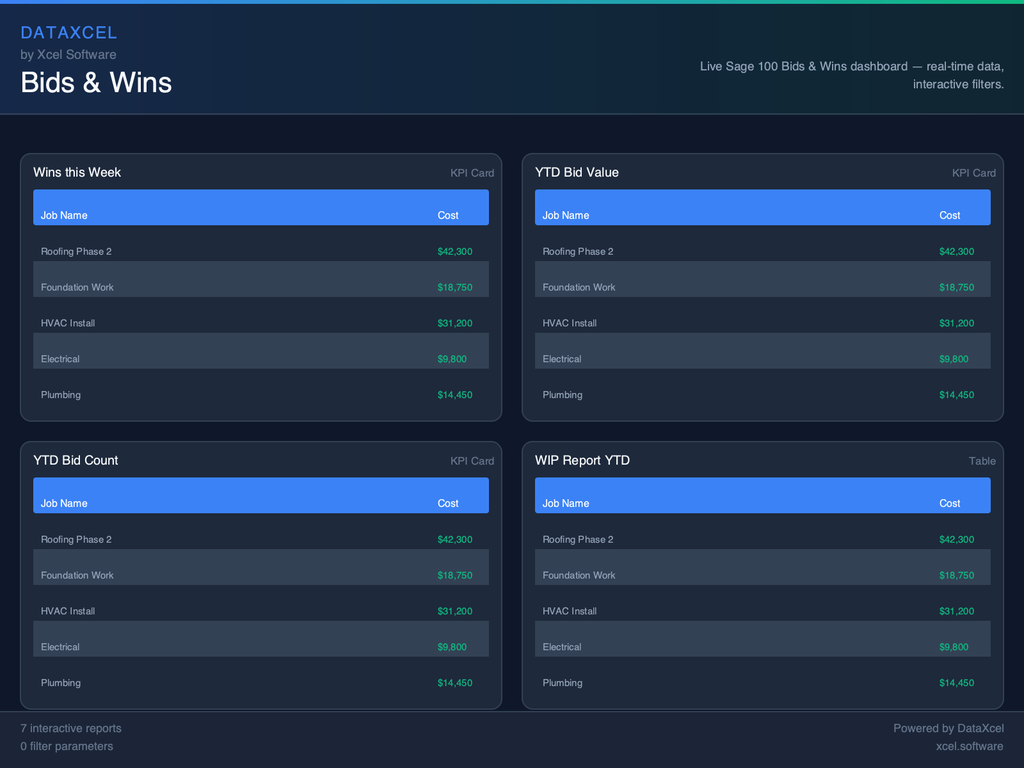This screenshot has width=1024, height=768.
Task: Click $42,300 cost in WIP Report YTD
Action: tap(956, 539)
